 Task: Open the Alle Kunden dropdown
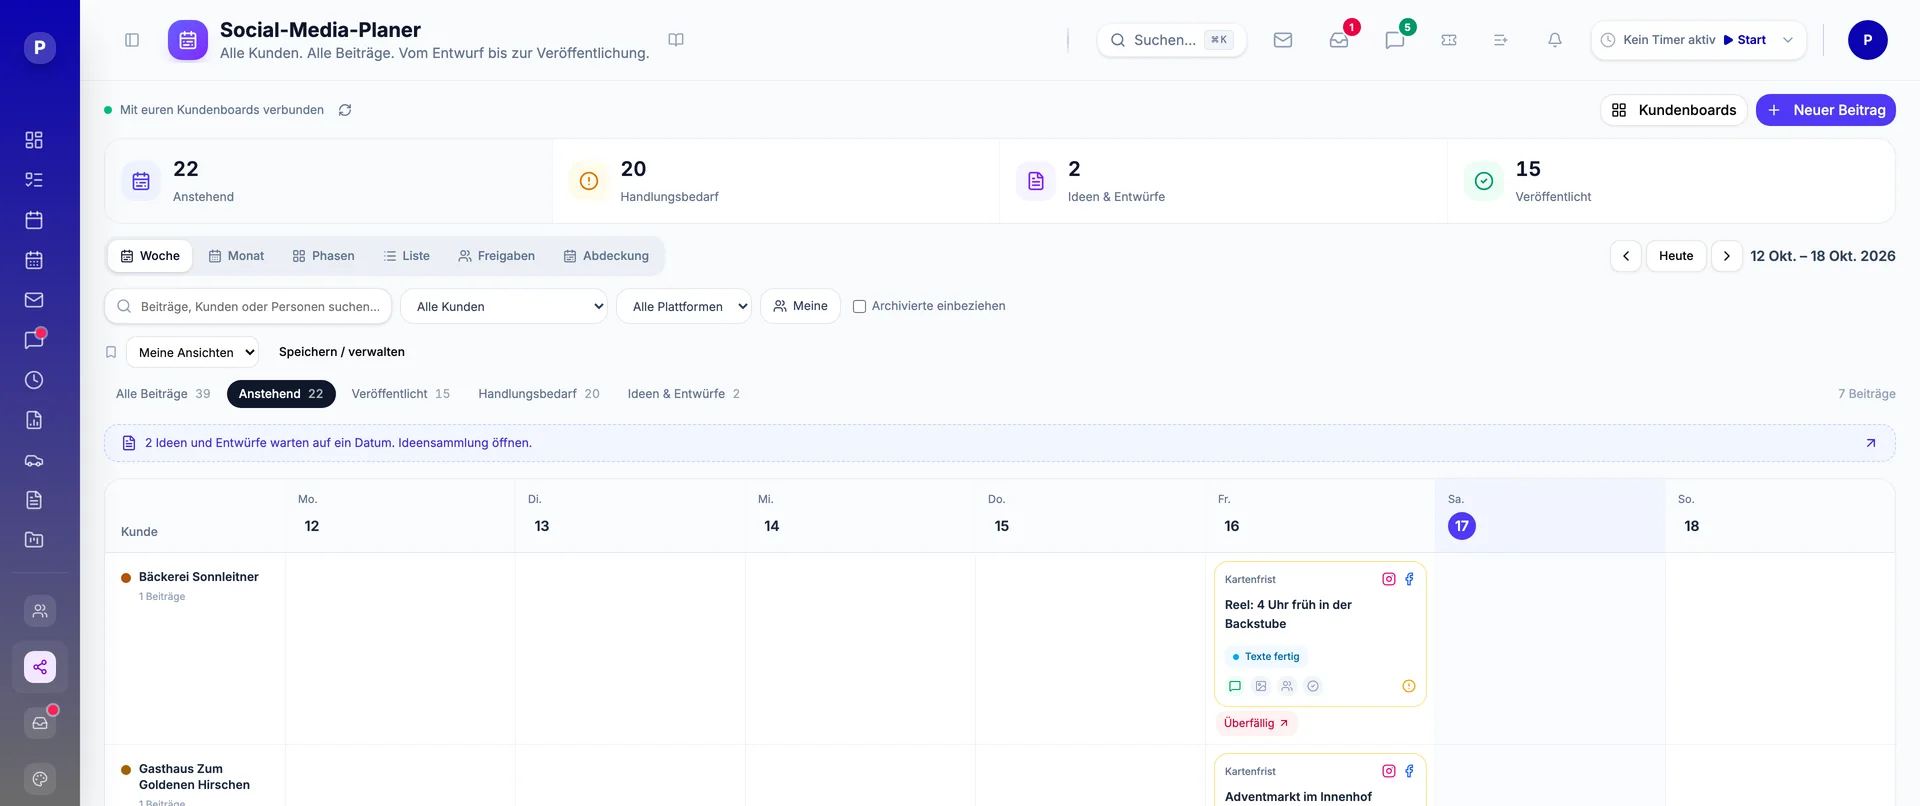pyautogui.click(x=504, y=306)
